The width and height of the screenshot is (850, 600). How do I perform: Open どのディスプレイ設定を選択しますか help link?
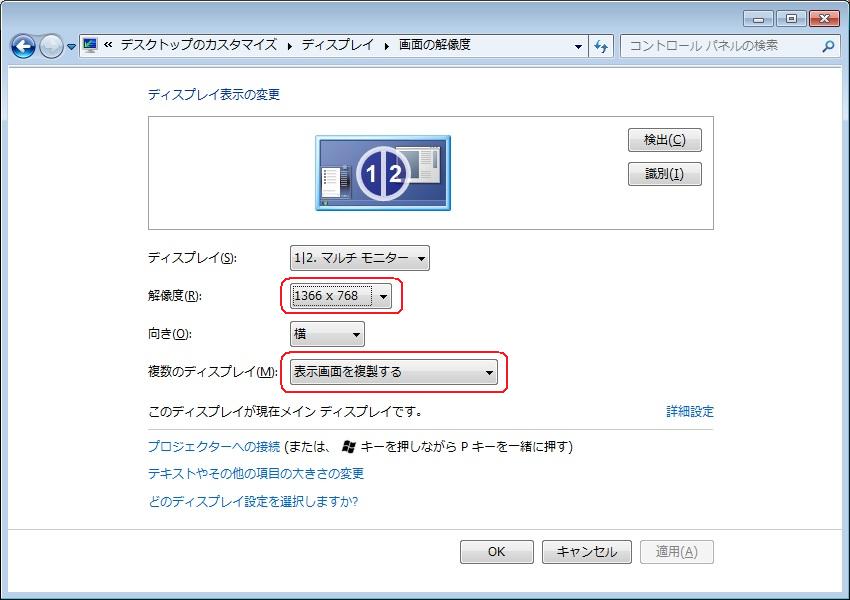point(252,501)
